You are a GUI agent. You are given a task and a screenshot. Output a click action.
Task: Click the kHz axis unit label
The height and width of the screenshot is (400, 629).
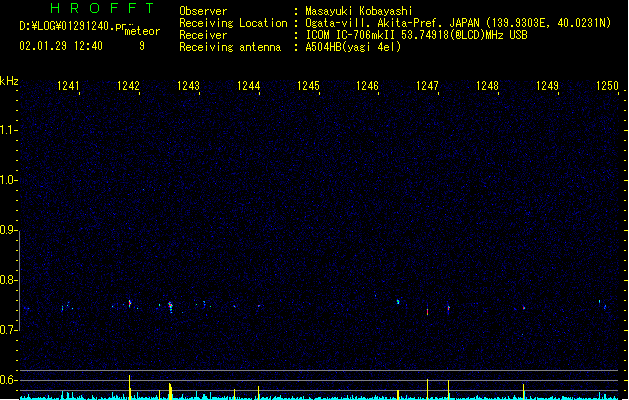pyautogui.click(x=9, y=81)
